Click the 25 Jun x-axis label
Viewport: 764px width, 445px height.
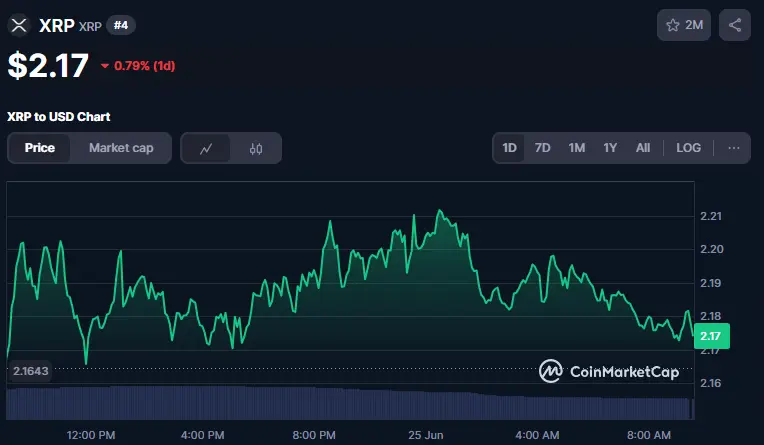(x=425, y=435)
